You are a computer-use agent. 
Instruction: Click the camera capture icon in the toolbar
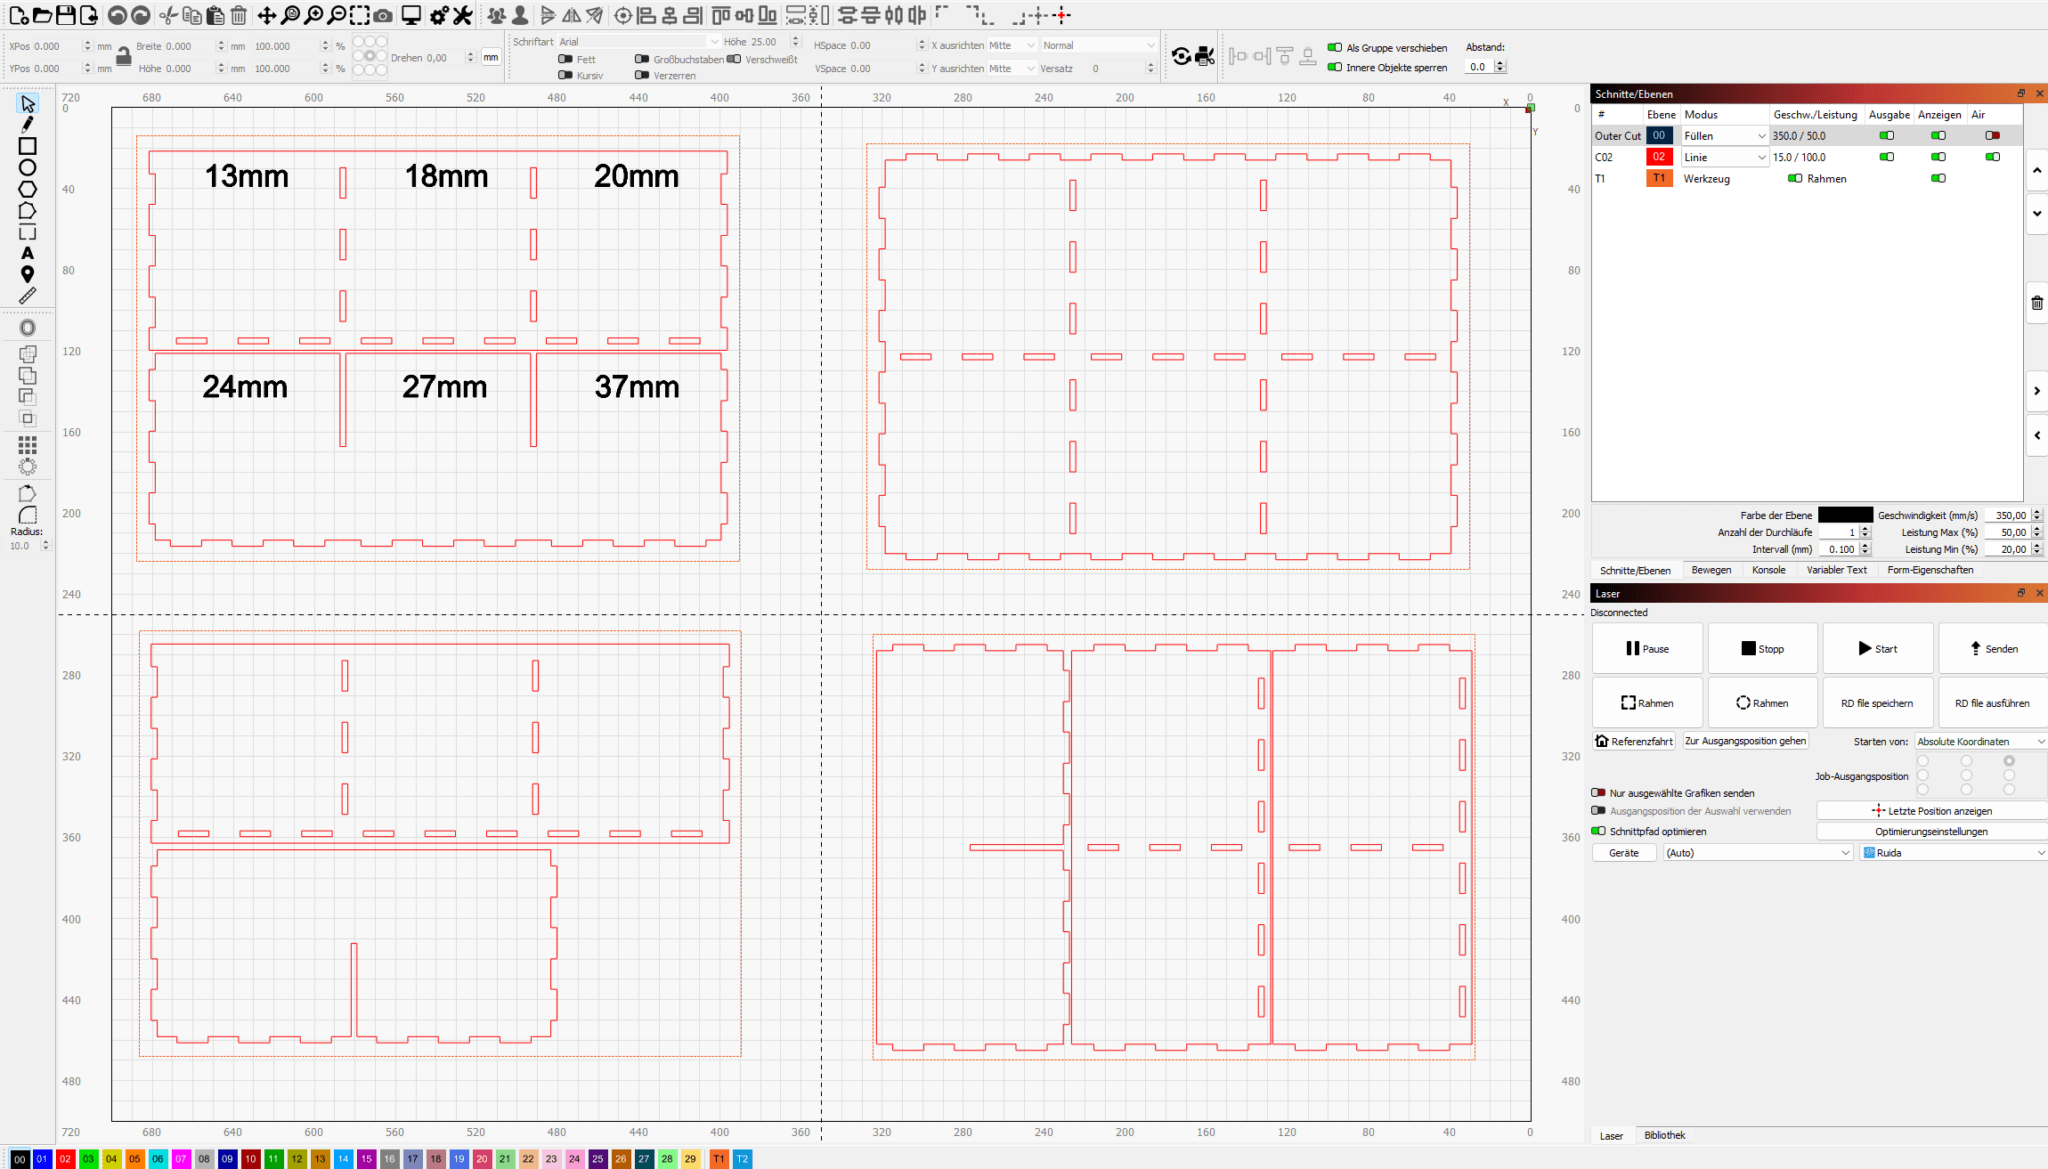pos(382,15)
